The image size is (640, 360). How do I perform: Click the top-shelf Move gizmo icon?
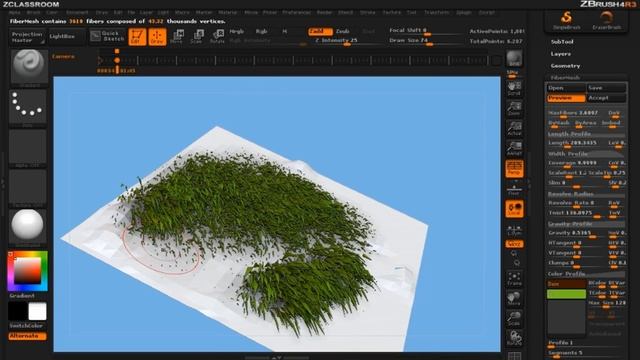177,36
